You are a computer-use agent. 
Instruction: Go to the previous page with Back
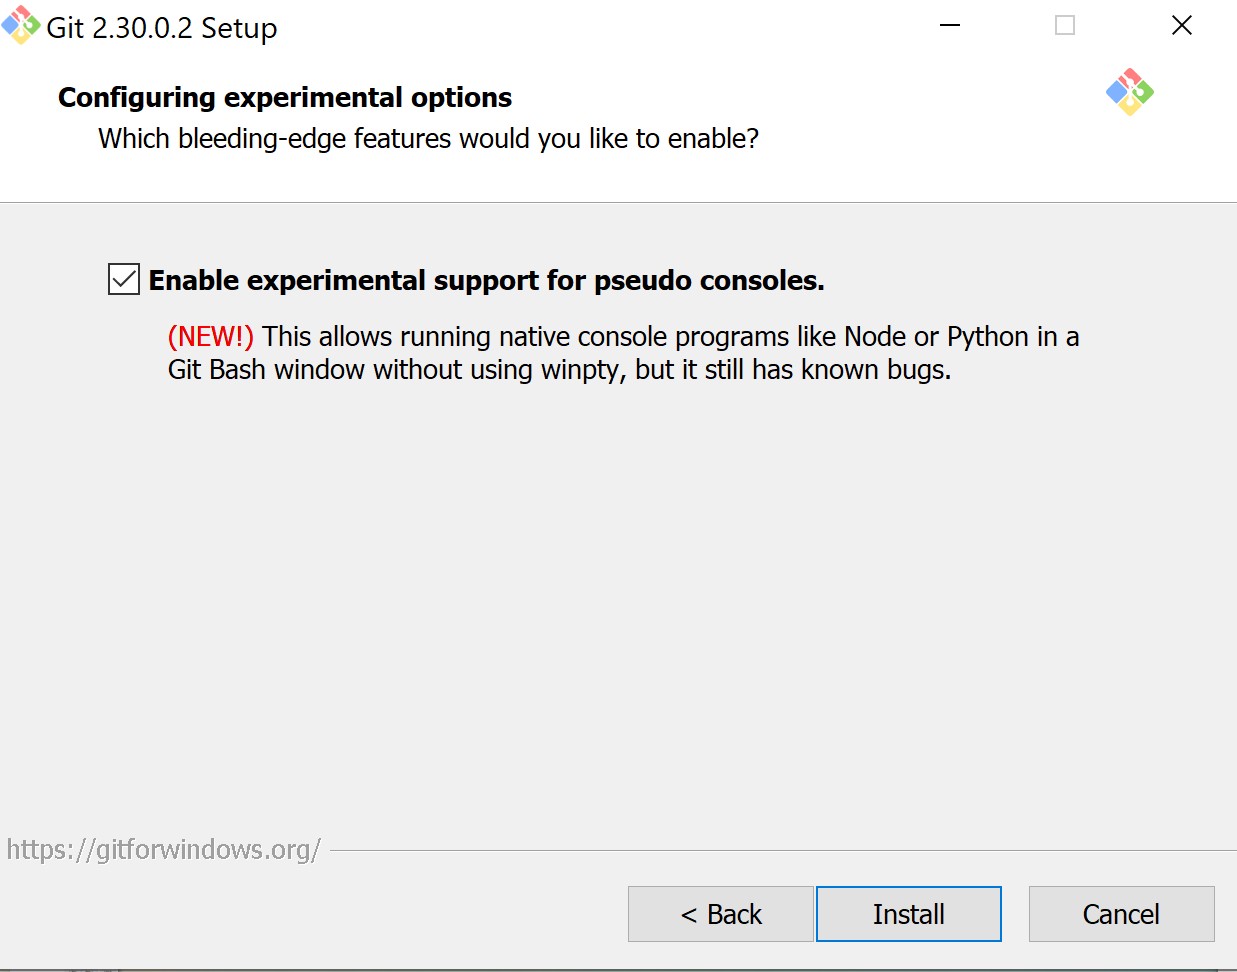(720, 914)
